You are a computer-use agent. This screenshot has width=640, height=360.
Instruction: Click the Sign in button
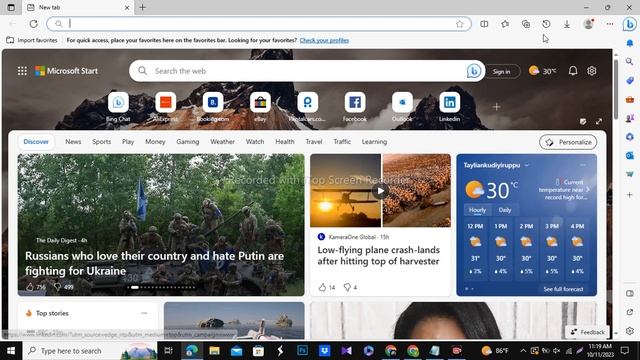(x=502, y=71)
